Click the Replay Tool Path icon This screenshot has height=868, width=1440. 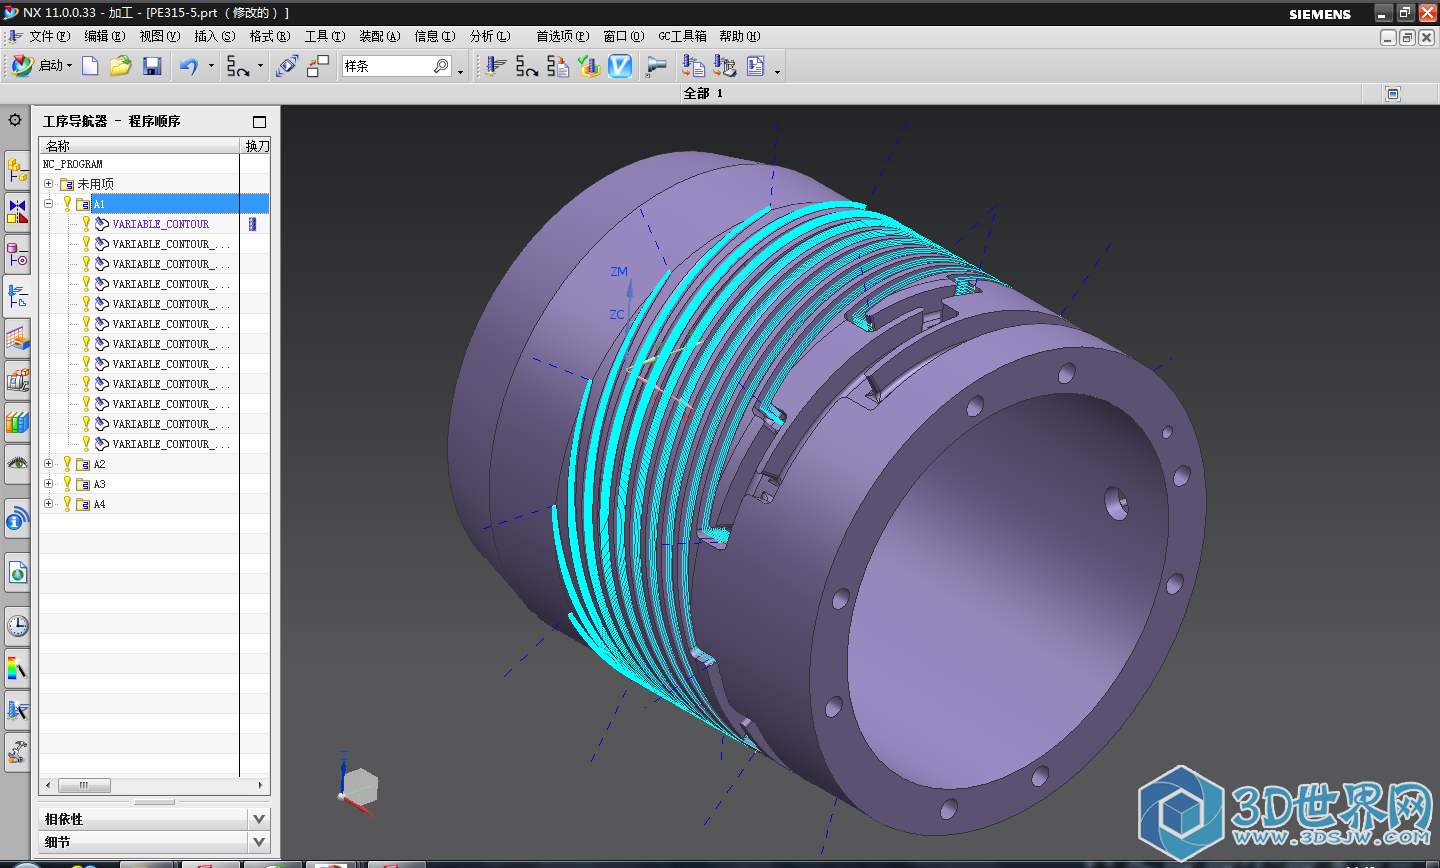pos(526,66)
